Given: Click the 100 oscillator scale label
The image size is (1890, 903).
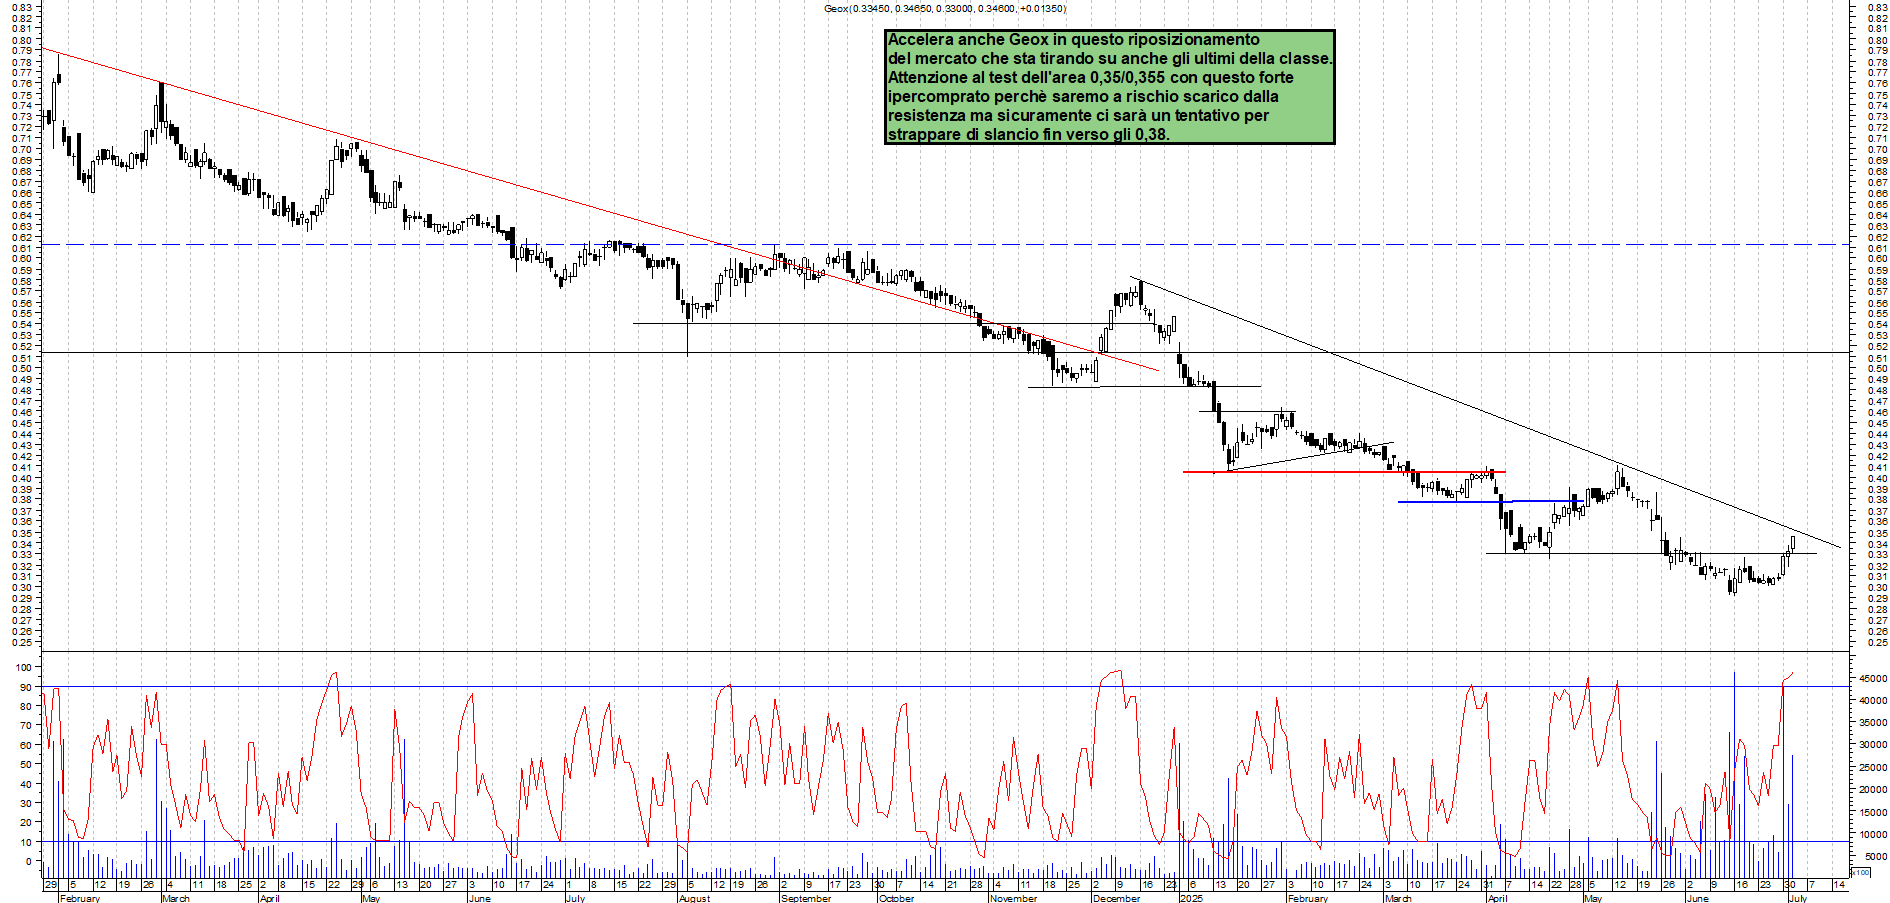Looking at the screenshot, I should pyautogui.click(x=24, y=668).
